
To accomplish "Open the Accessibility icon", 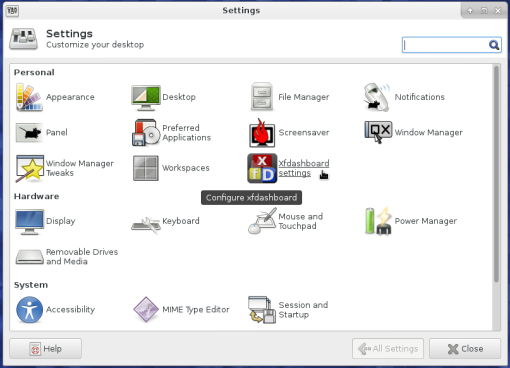I will [x=29, y=310].
